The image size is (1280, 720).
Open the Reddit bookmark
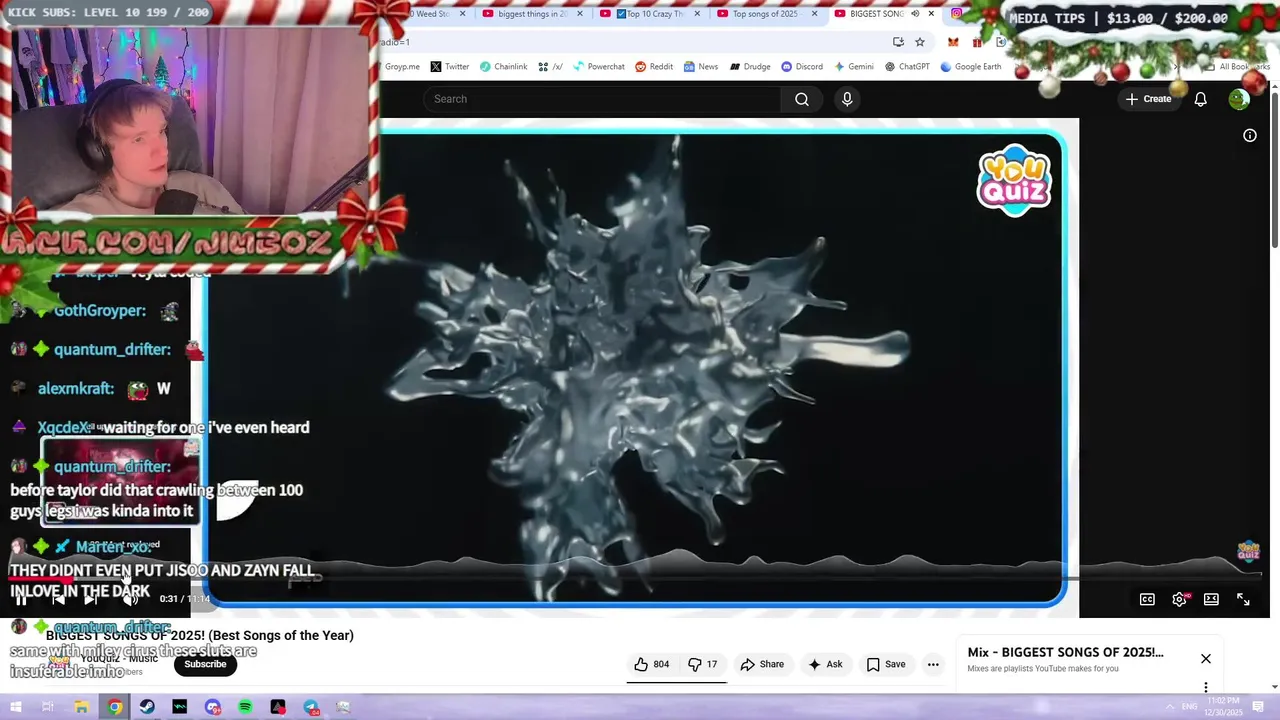[654, 67]
